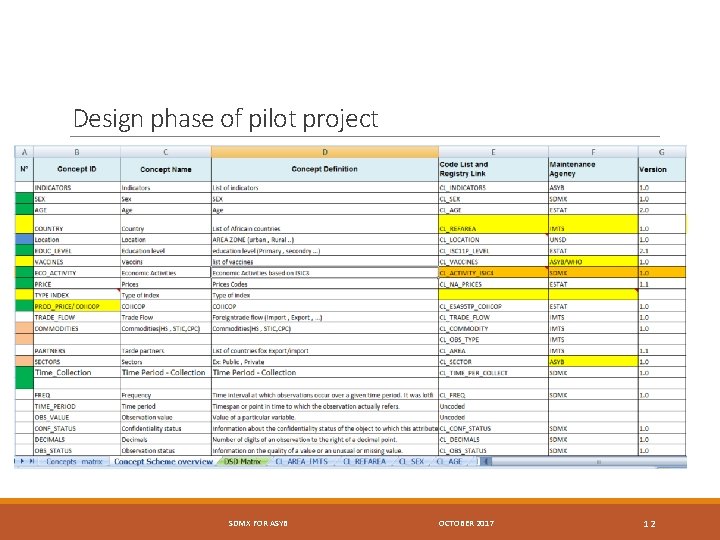Select the PARTNERS concept ID cell

[x=77, y=350]
